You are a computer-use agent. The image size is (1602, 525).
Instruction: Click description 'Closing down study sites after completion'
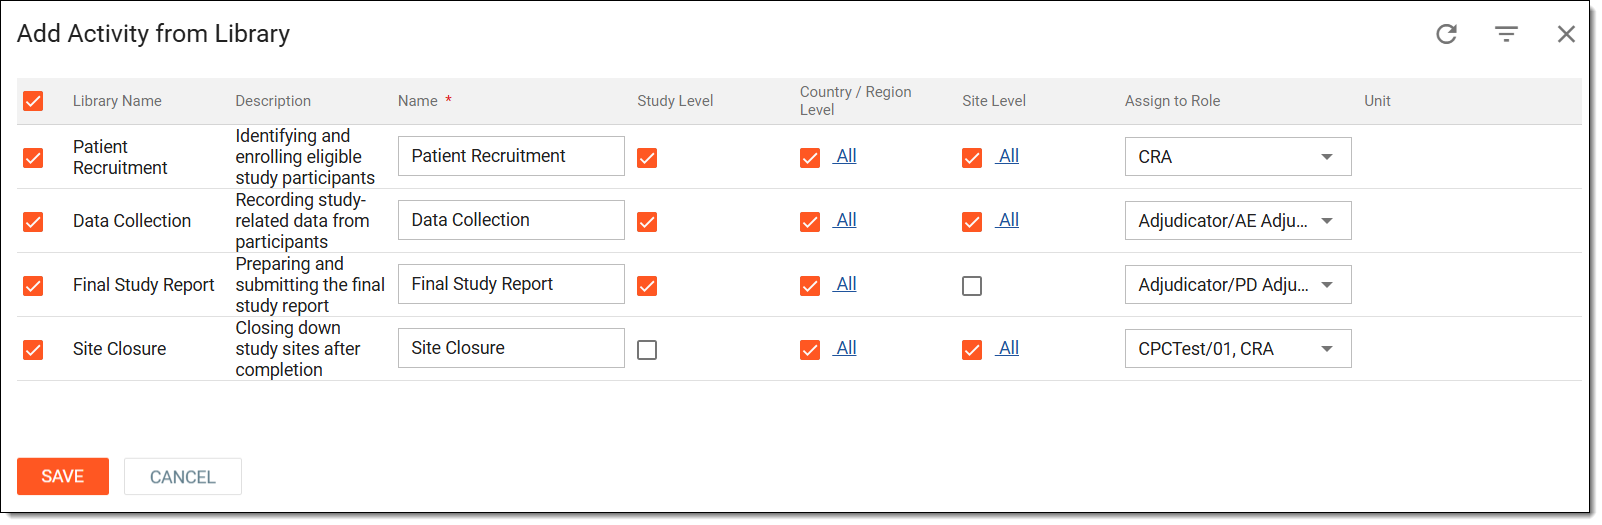click(298, 349)
